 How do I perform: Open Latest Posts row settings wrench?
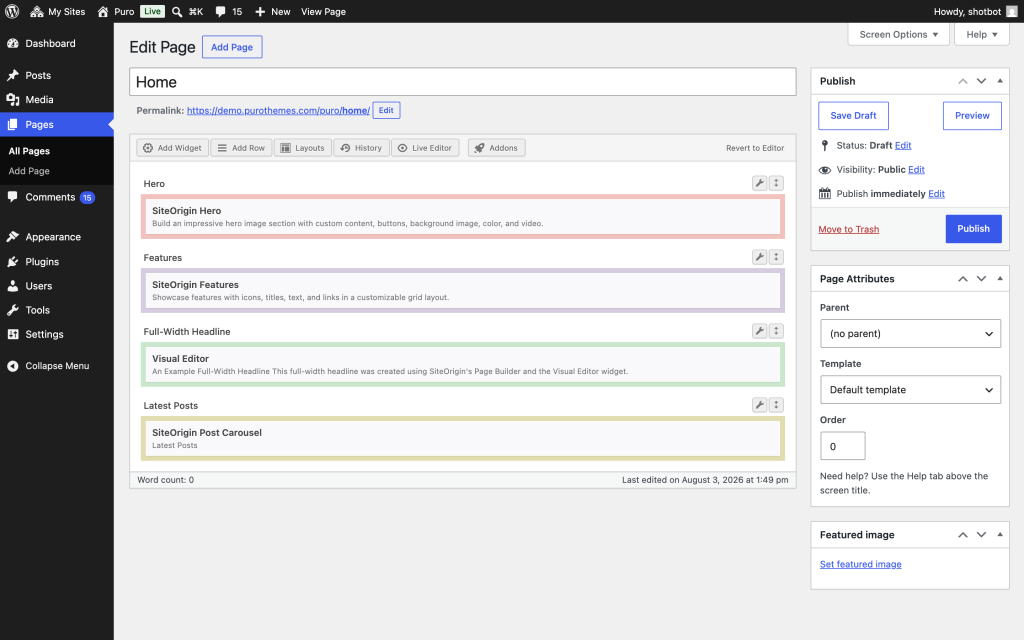coord(760,405)
